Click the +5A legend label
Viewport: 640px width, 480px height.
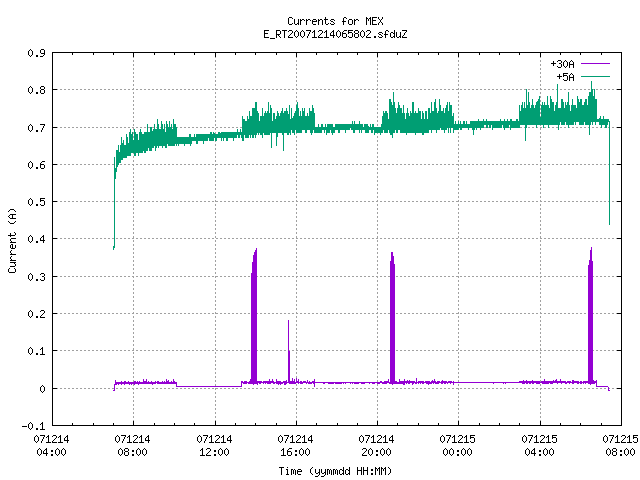pyautogui.click(x=565, y=77)
